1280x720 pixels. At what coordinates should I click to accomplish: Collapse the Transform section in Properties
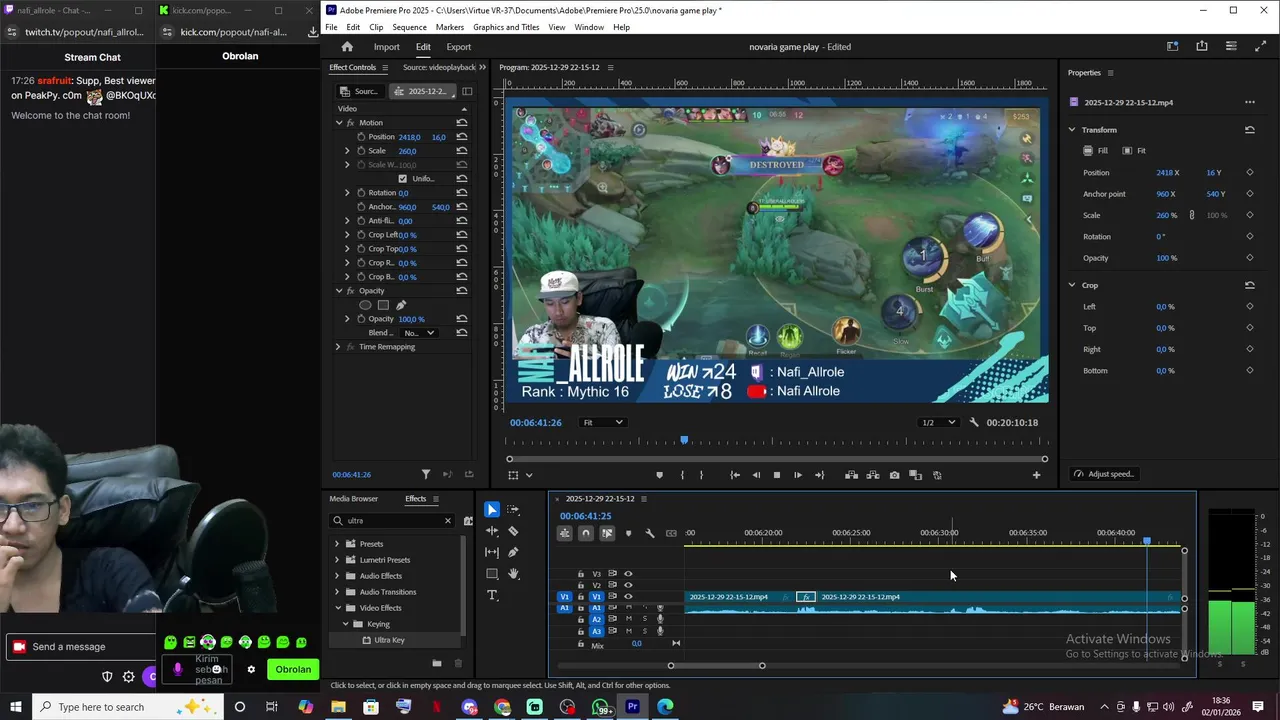tap(1072, 130)
